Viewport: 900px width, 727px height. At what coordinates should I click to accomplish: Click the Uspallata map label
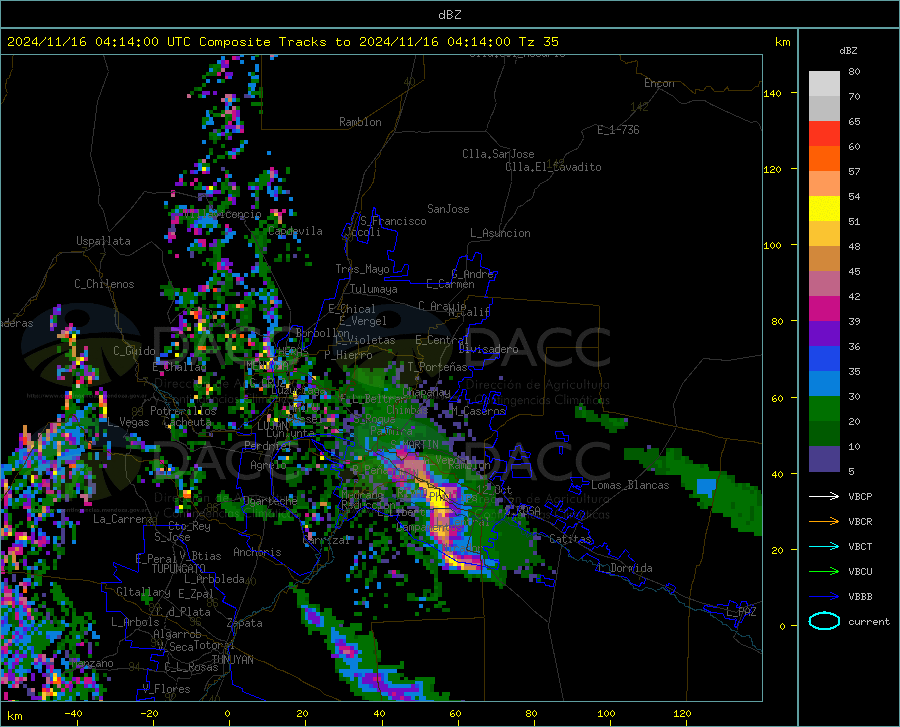(x=103, y=241)
